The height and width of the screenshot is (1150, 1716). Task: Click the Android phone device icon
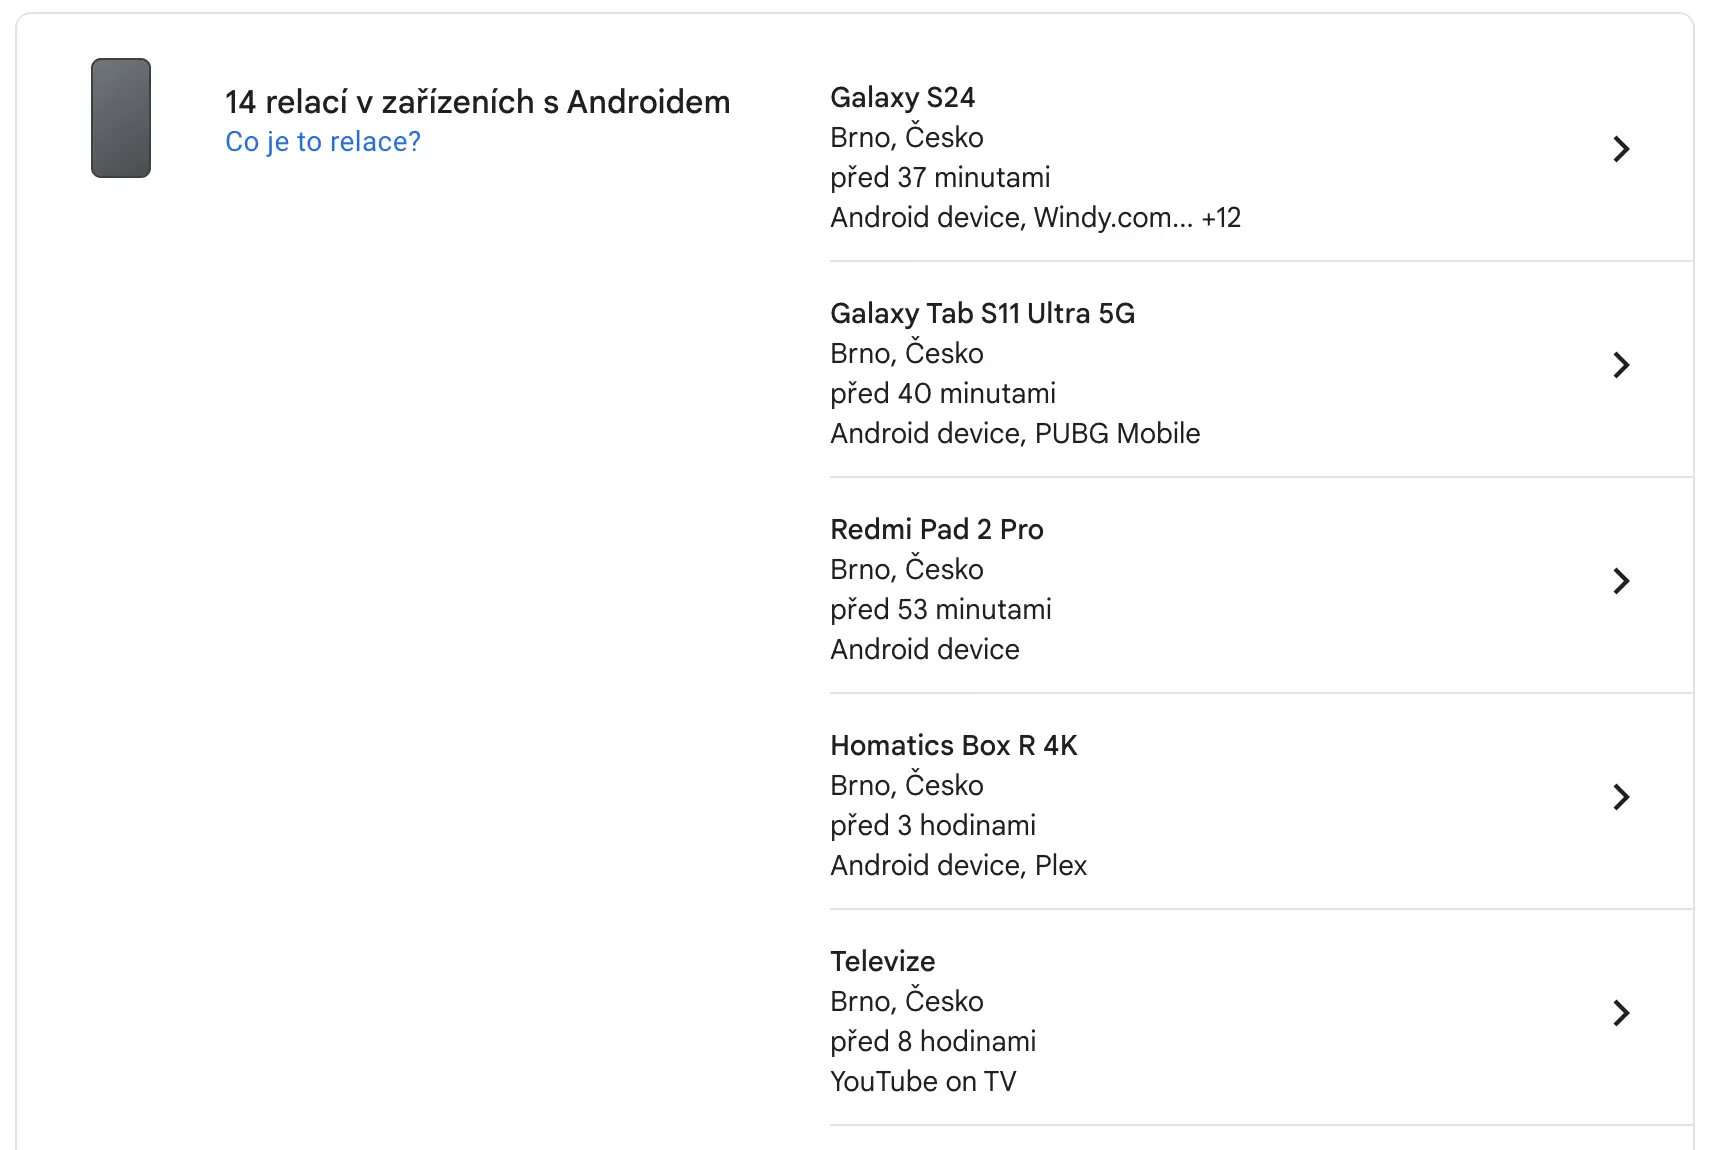click(121, 118)
